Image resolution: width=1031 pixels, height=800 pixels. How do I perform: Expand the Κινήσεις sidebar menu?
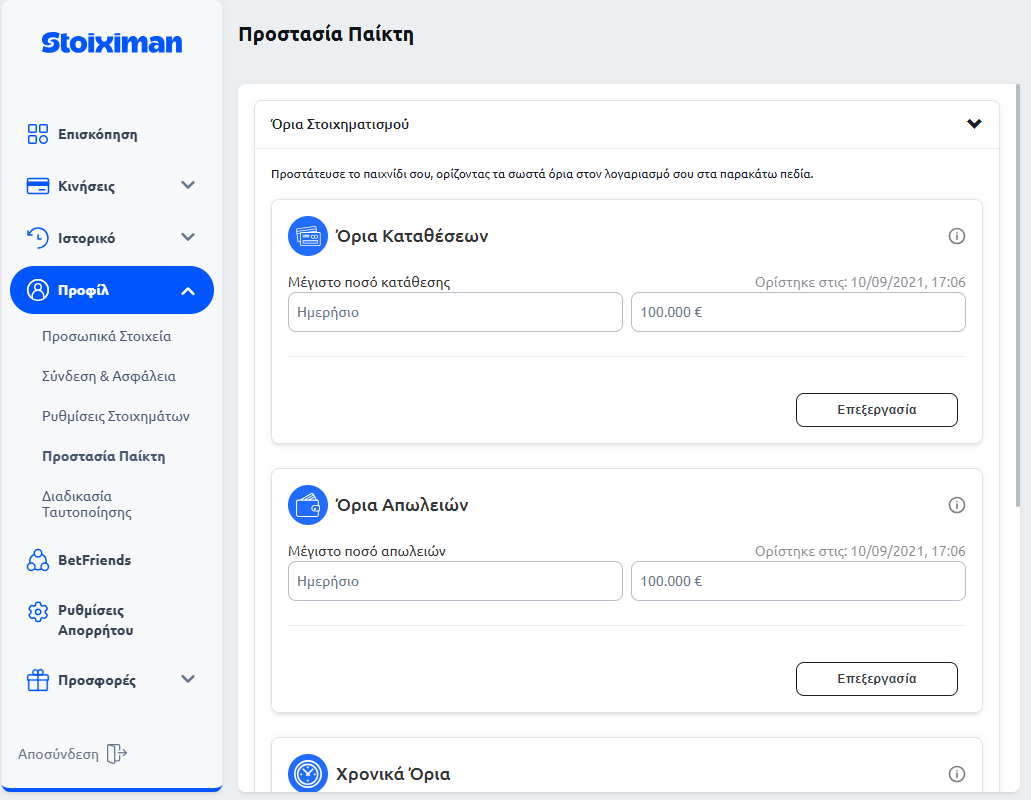tap(187, 186)
